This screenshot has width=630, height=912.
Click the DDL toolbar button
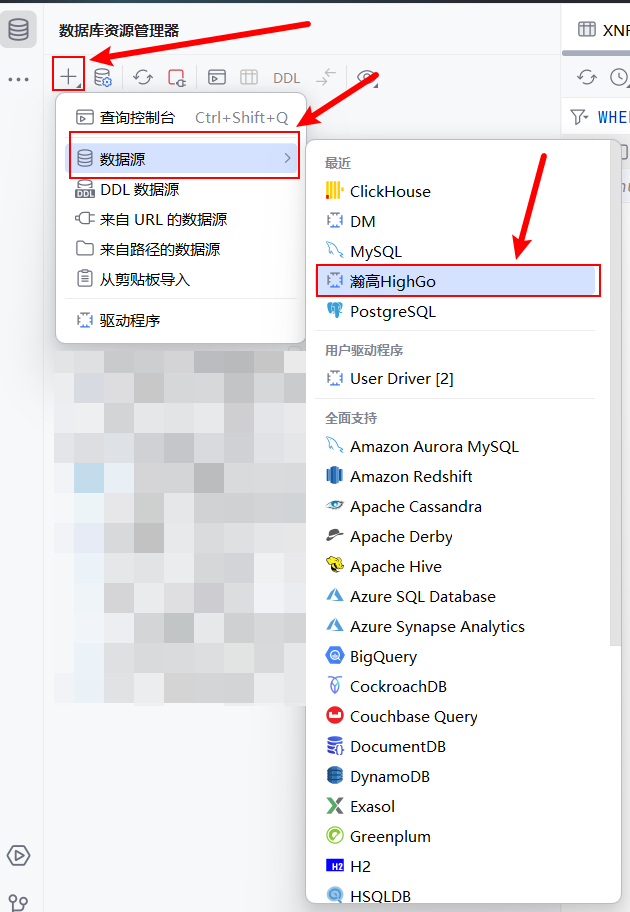pyautogui.click(x=286, y=78)
